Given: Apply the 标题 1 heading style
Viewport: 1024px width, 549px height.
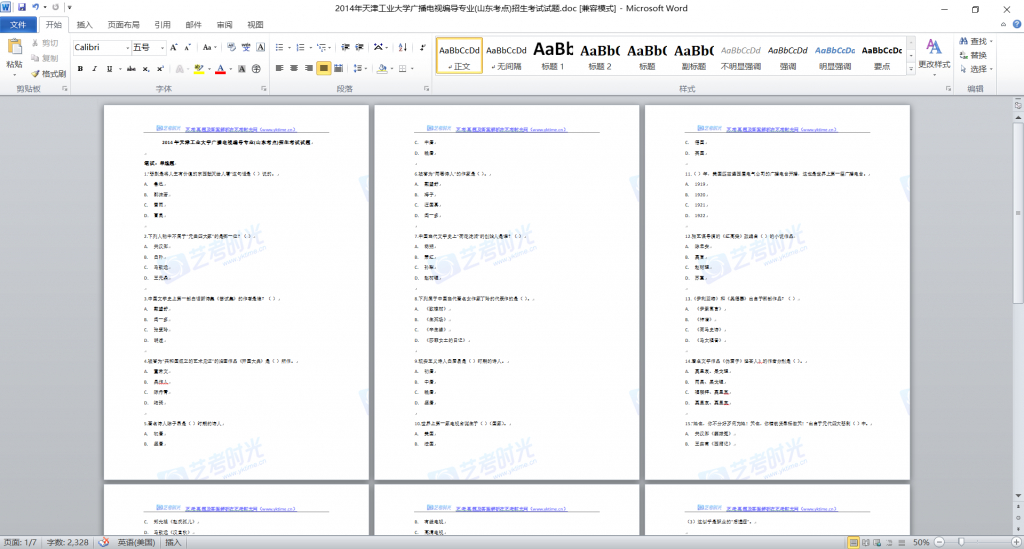Looking at the screenshot, I should (553, 55).
